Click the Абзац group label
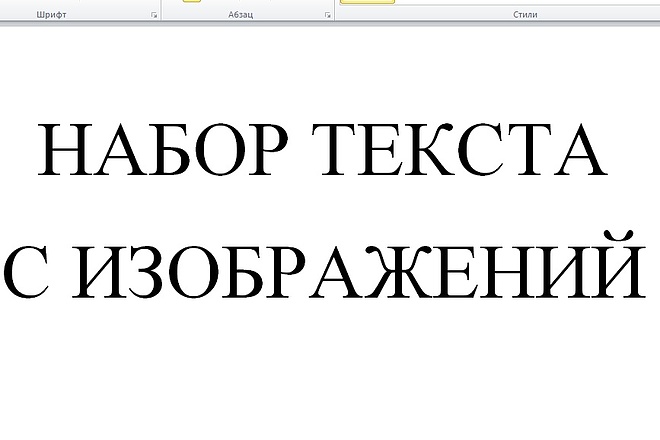Image resolution: width=660 pixels, height=440 pixels. [241, 15]
